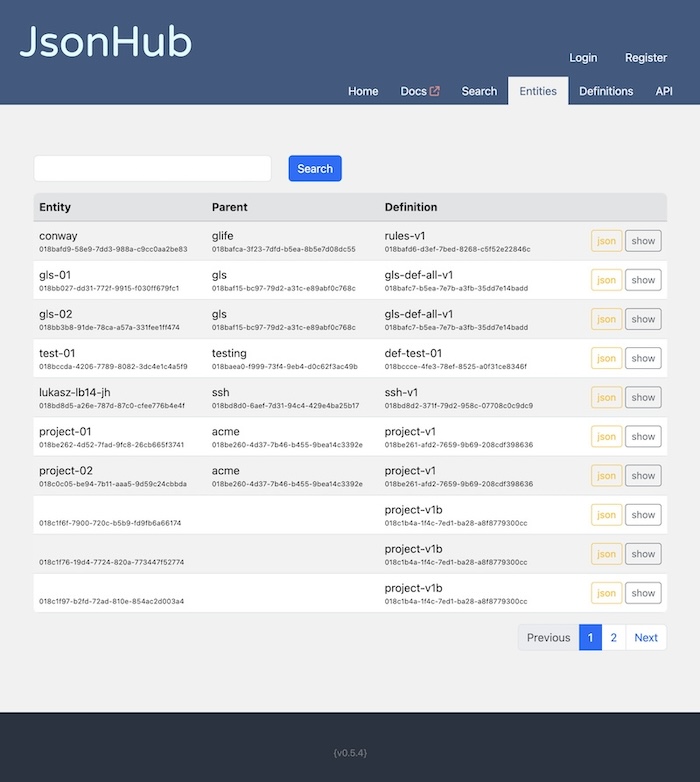Open json for gls-01 entity
This screenshot has height=782, width=700.
(606, 280)
